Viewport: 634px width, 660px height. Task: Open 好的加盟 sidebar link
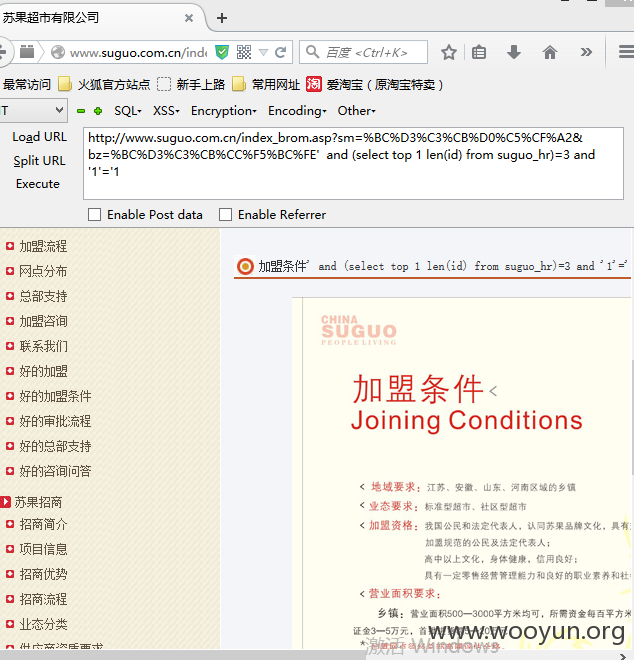43,371
